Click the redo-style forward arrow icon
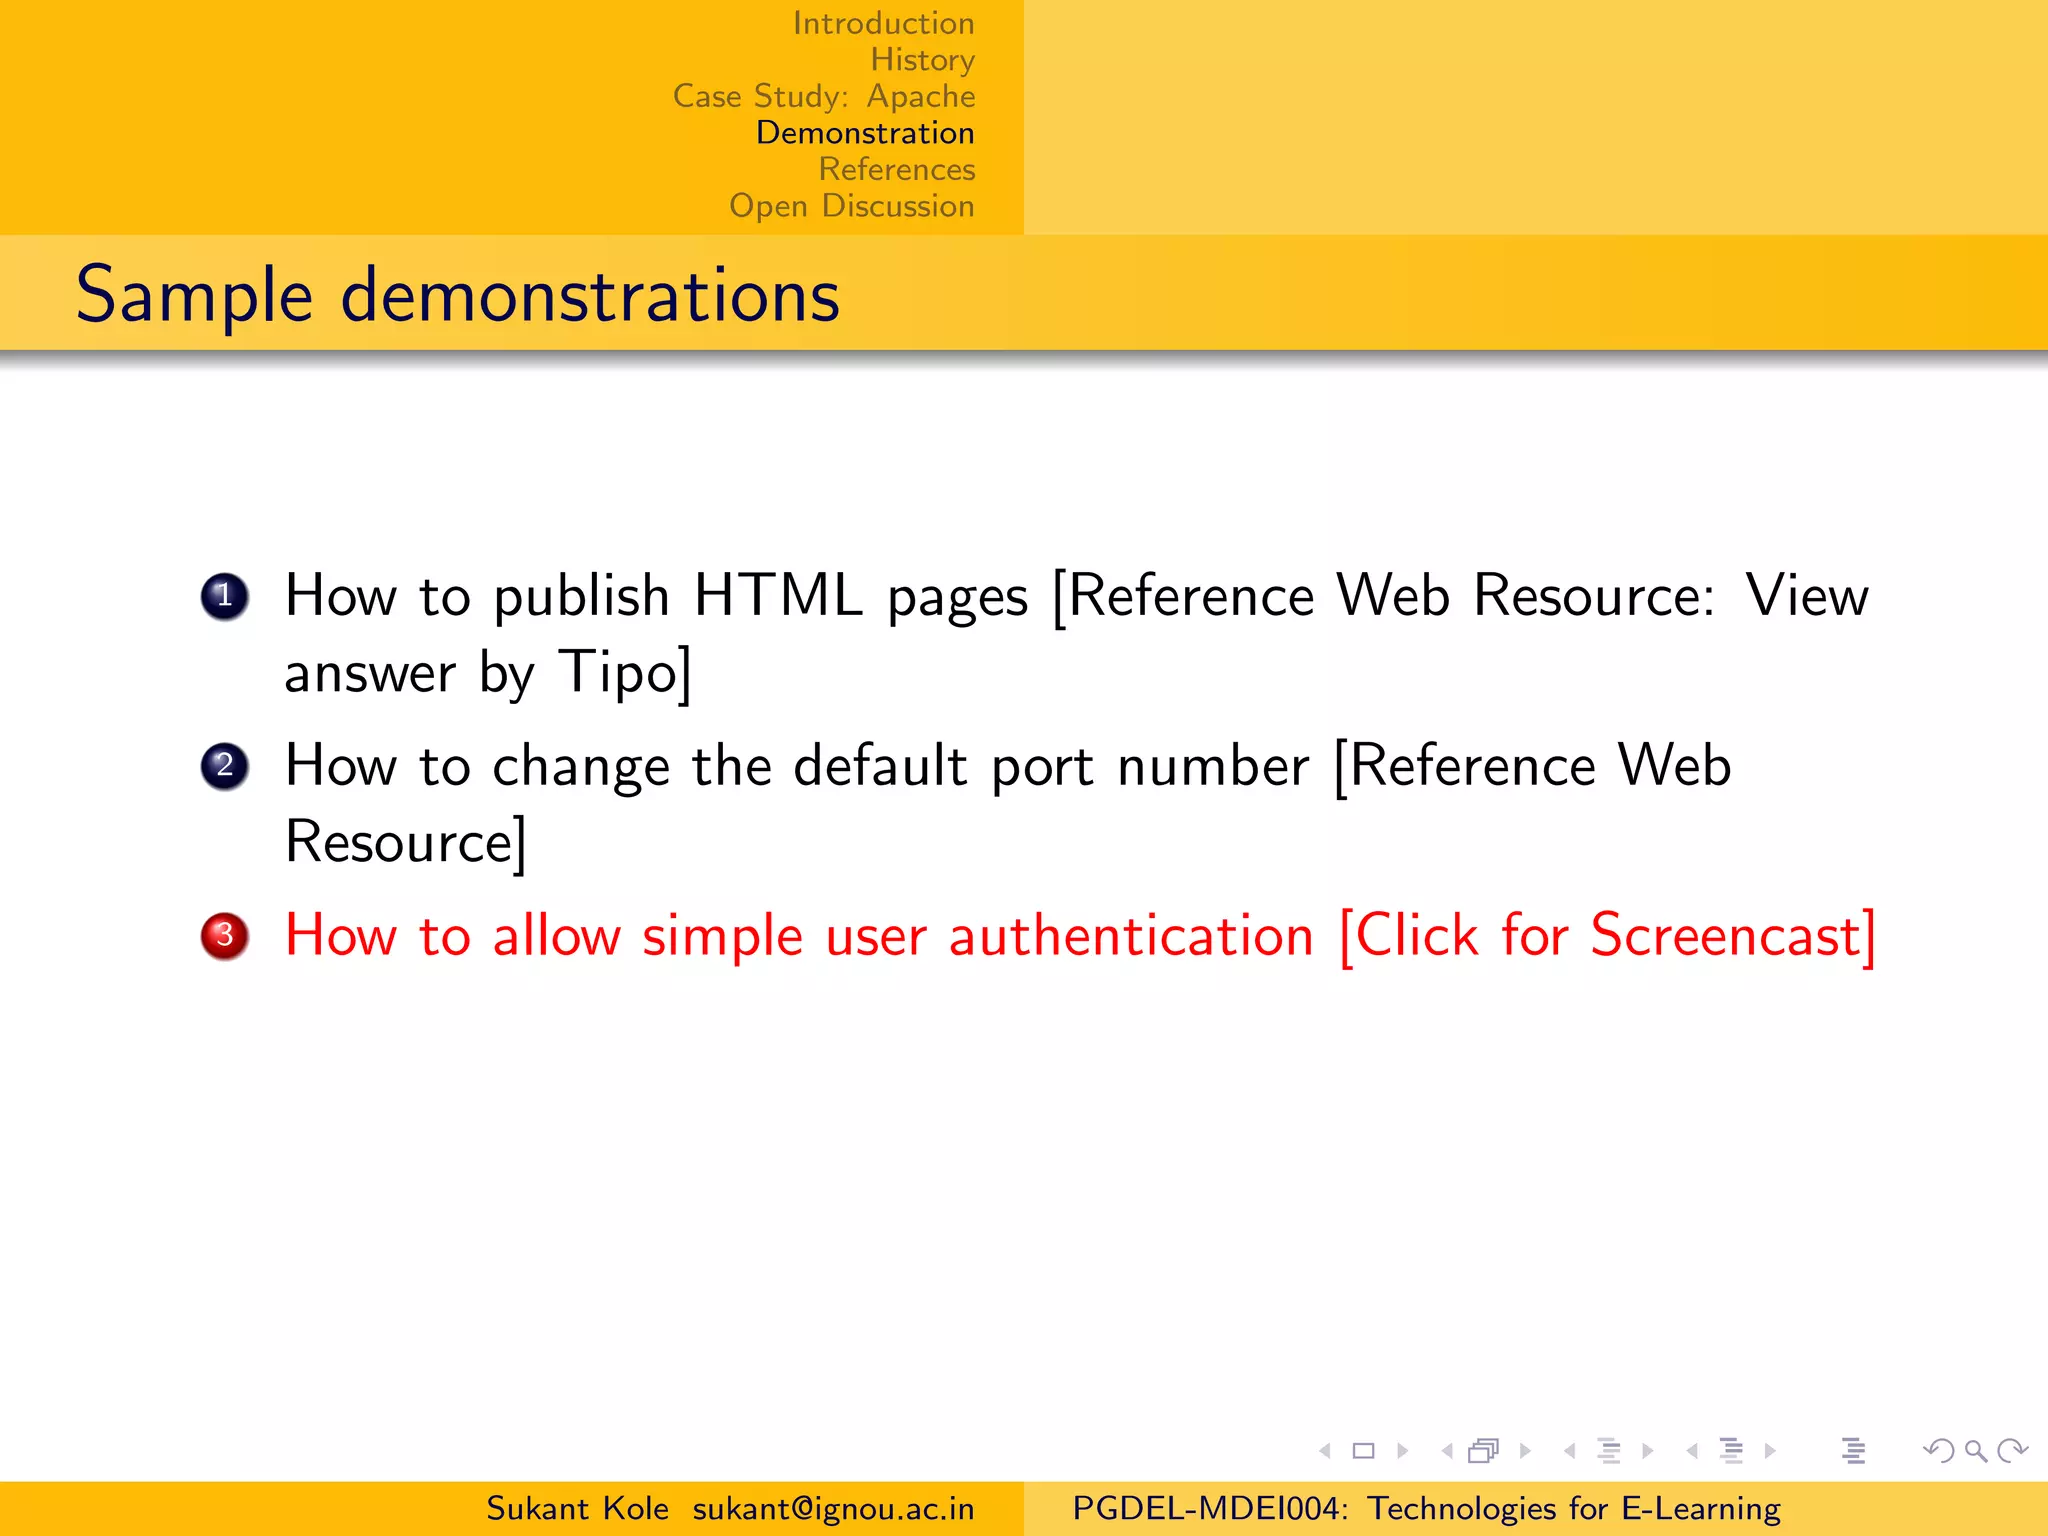The height and width of the screenshot is (1536, 2048). click(x=2012, y=1451)
